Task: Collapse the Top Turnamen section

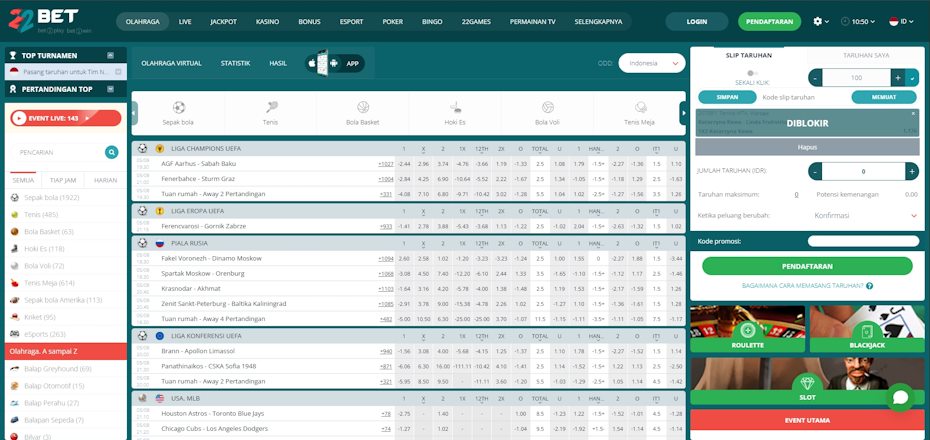Action: click(x=110, y=55)
